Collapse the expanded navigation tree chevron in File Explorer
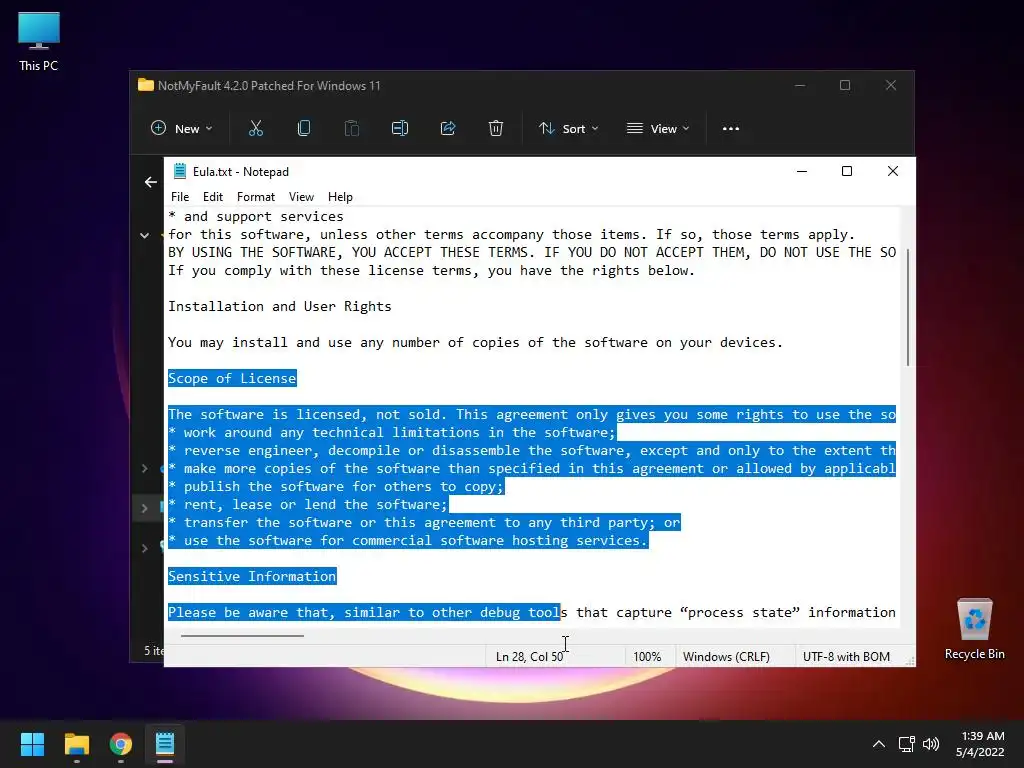Screen dimensions: 1024x768 [144, 235]
